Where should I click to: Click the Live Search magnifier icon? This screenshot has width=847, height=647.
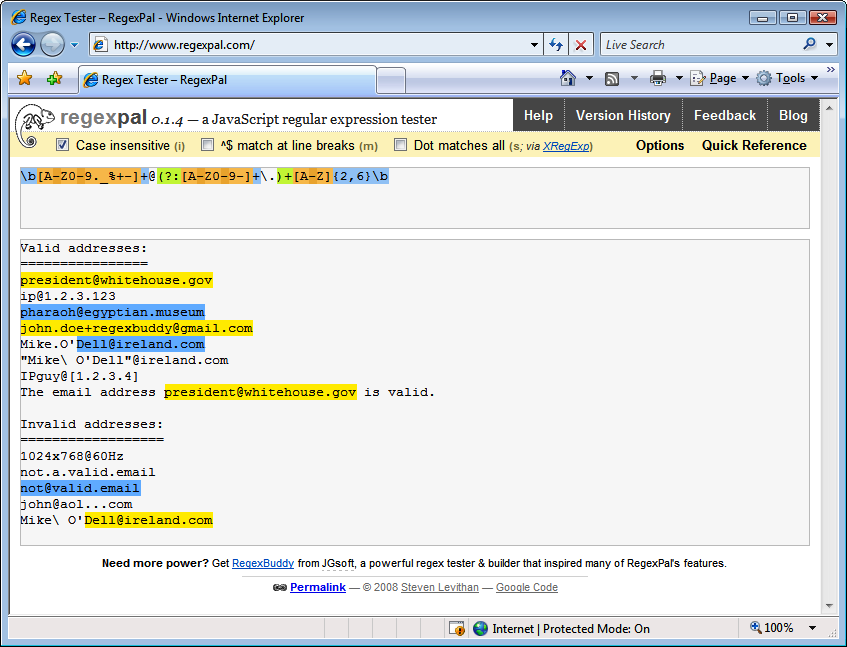pyautogui.click(x=809, y=44)
